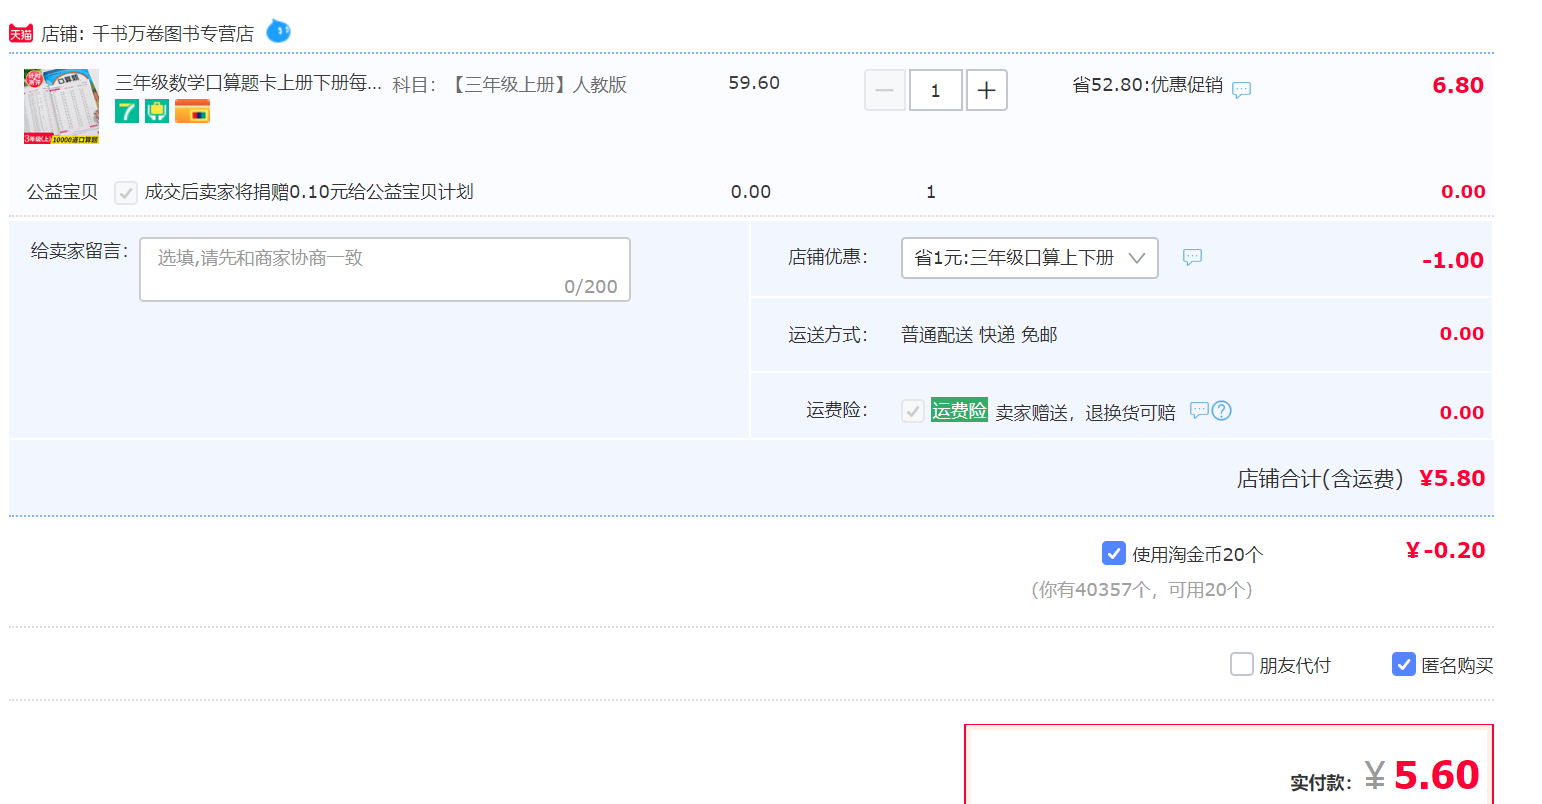Click the comment bubble icon beside 退换货可赔
The width and height of the screenshot is (1542, 804).
[1198, 410]
